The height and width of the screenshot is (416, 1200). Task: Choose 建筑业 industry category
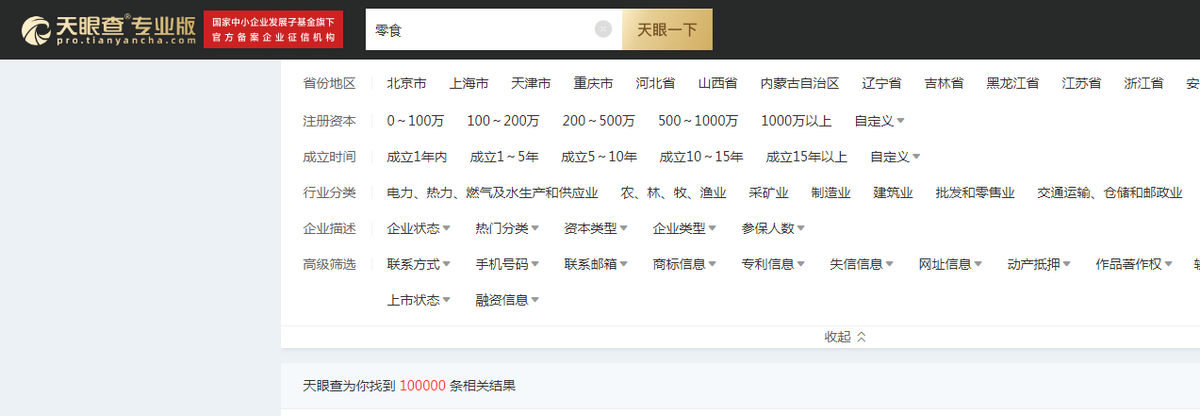[x=893, y=193]
